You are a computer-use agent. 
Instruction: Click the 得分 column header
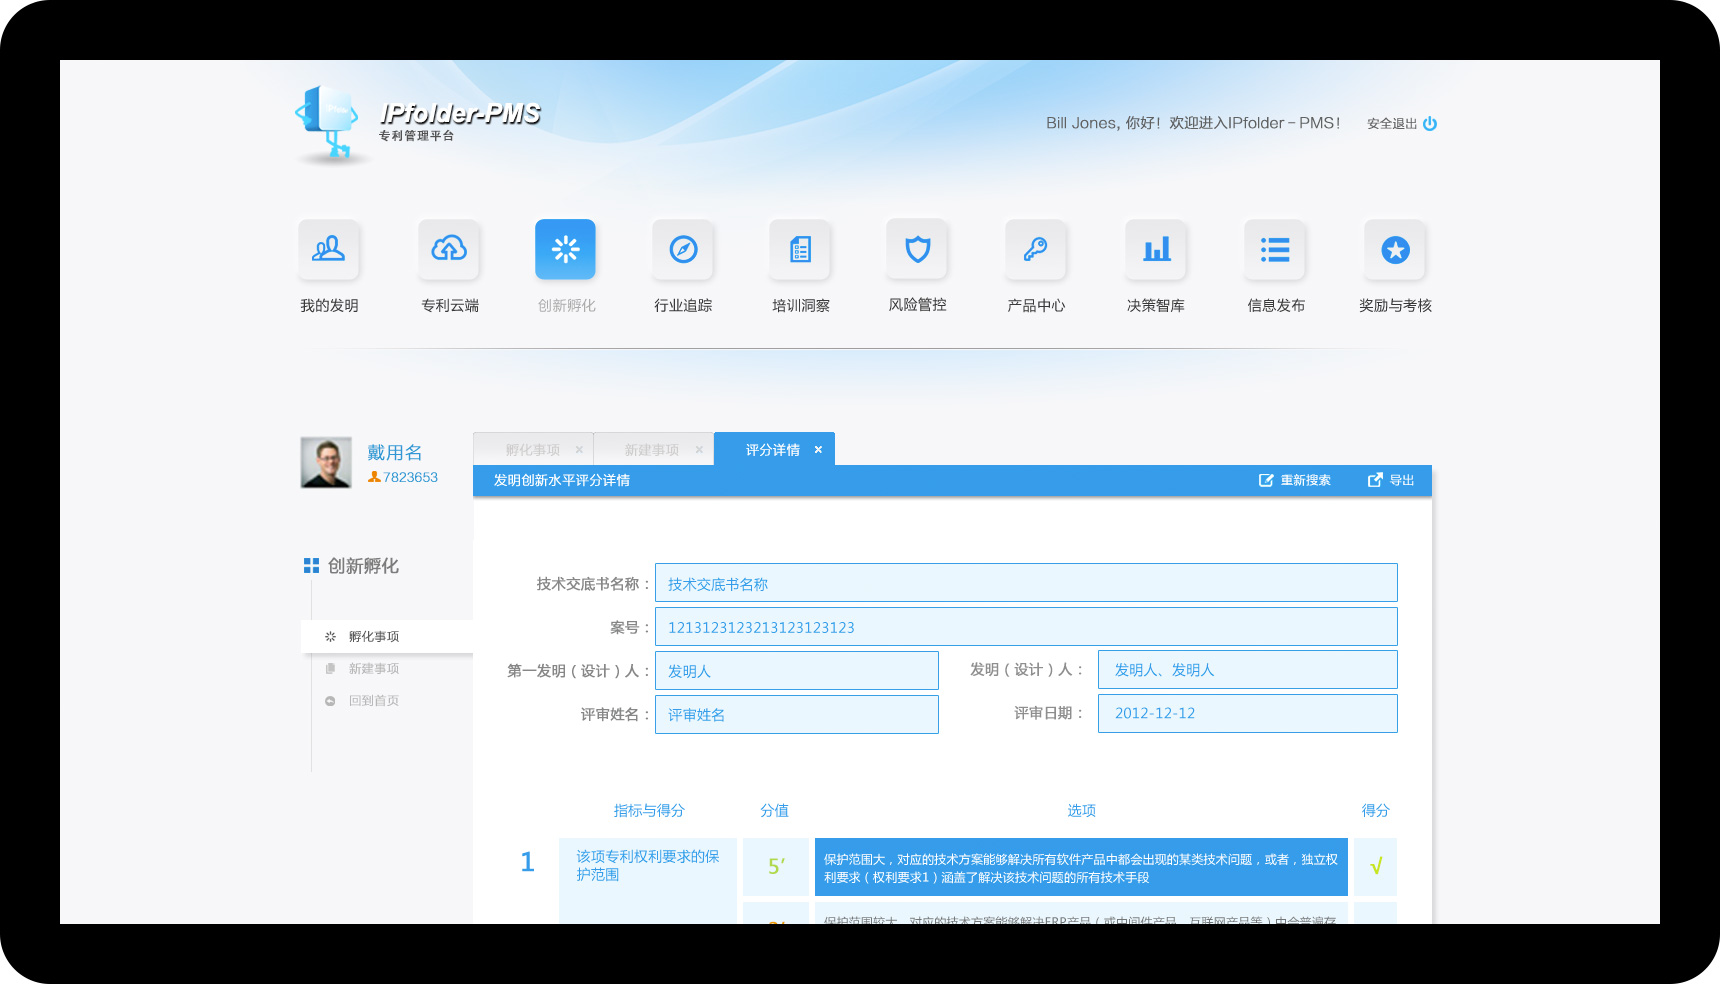pyautogui.click(x=1375, y=810)
